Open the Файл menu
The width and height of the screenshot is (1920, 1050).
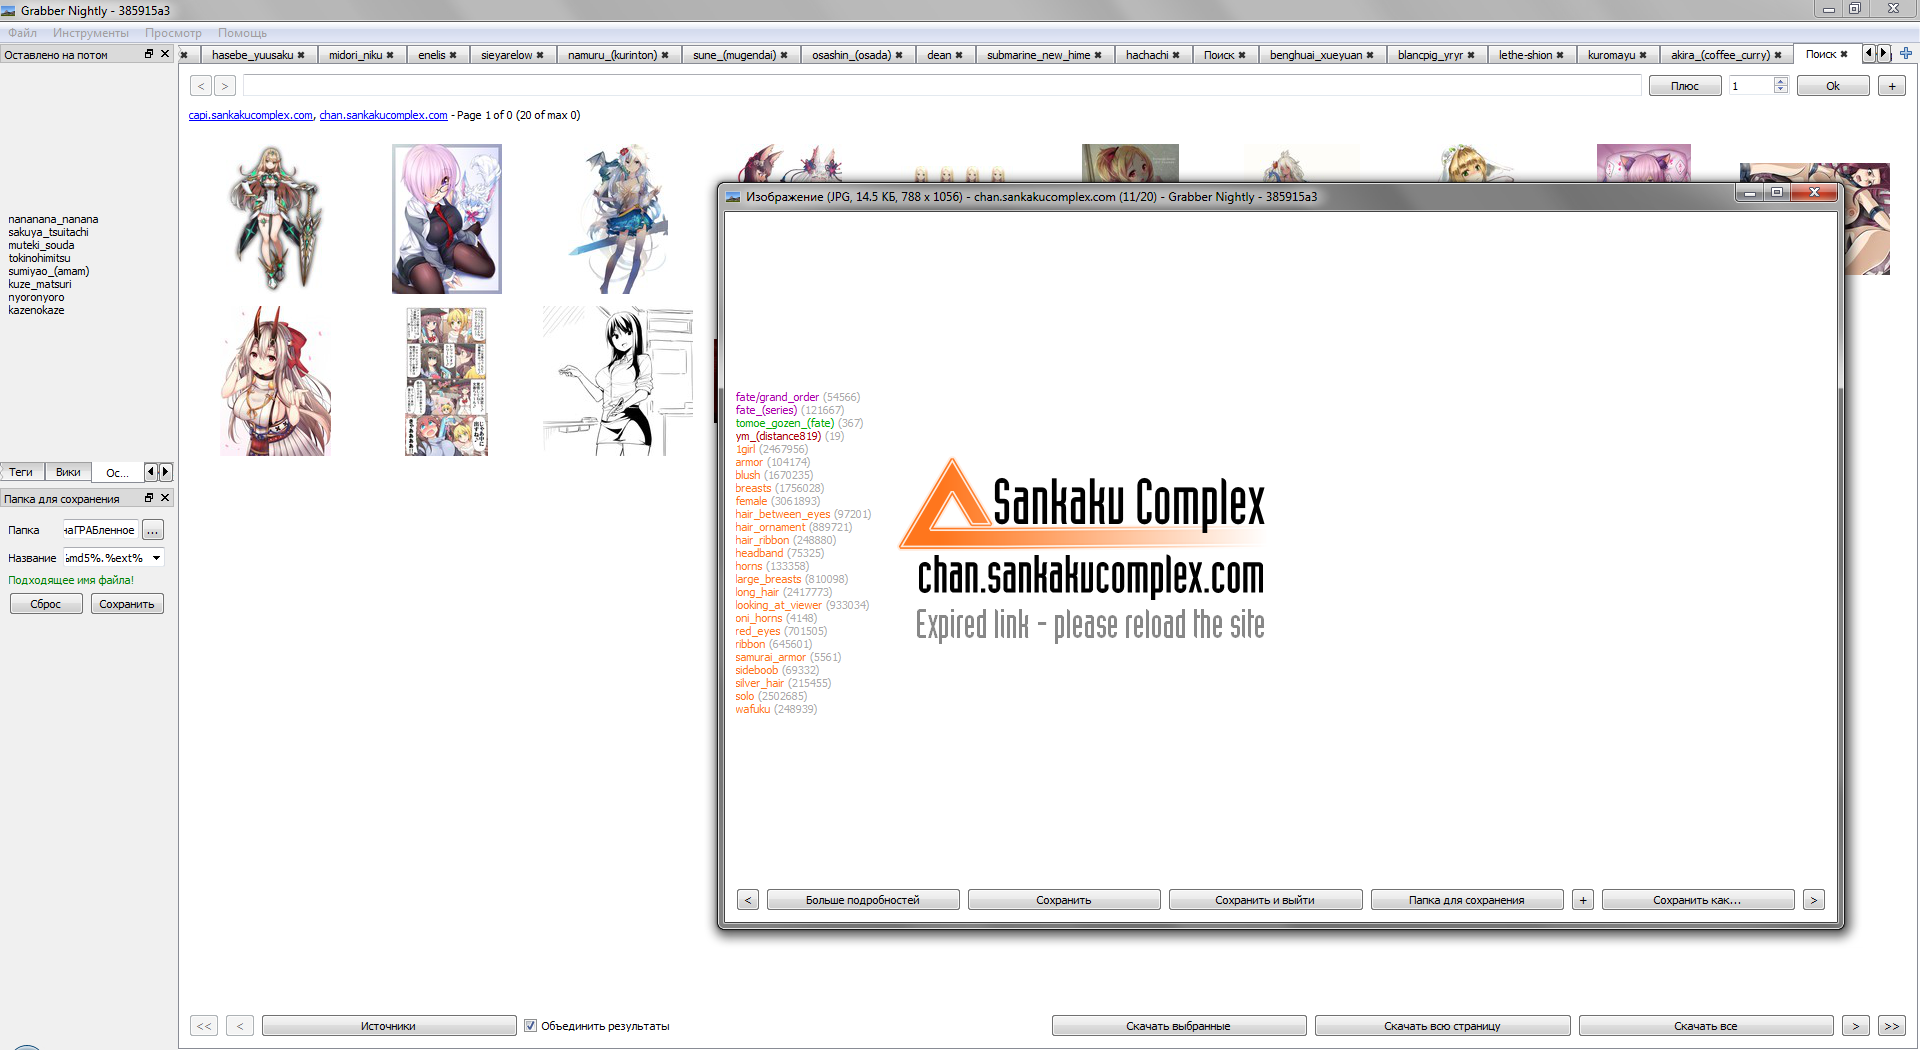click(x=22, y=33)
